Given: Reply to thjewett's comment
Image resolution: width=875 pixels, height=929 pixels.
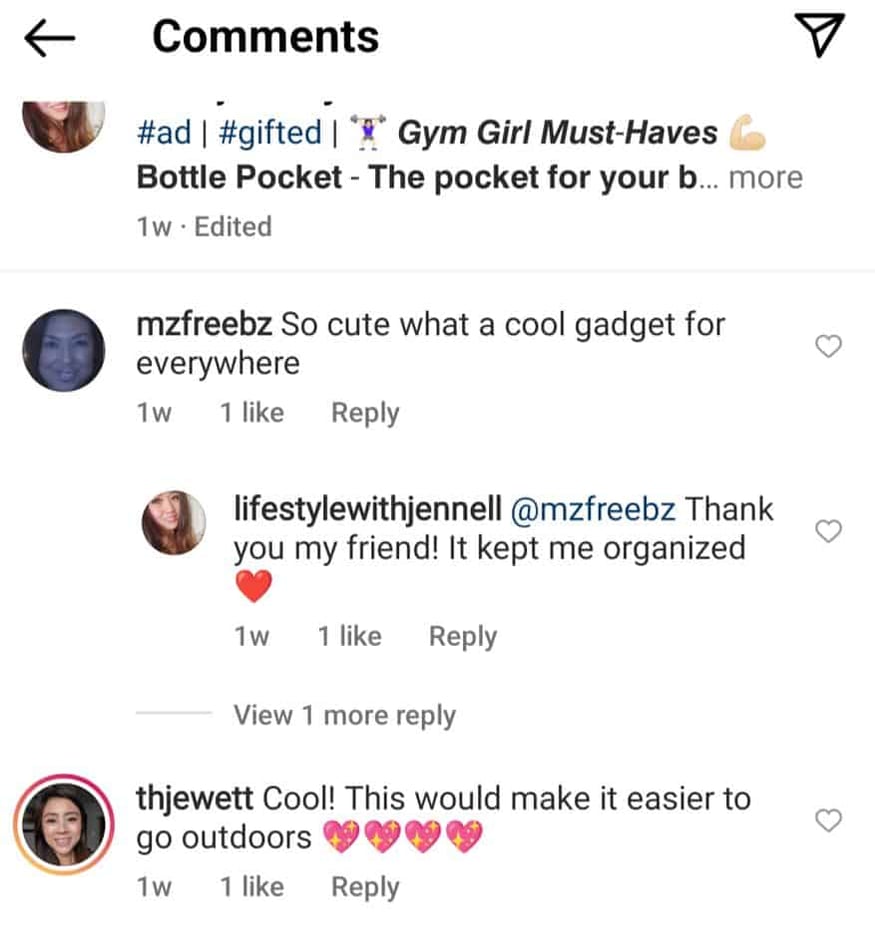Looking at the screenshot, I should click(x=364, y=886).
